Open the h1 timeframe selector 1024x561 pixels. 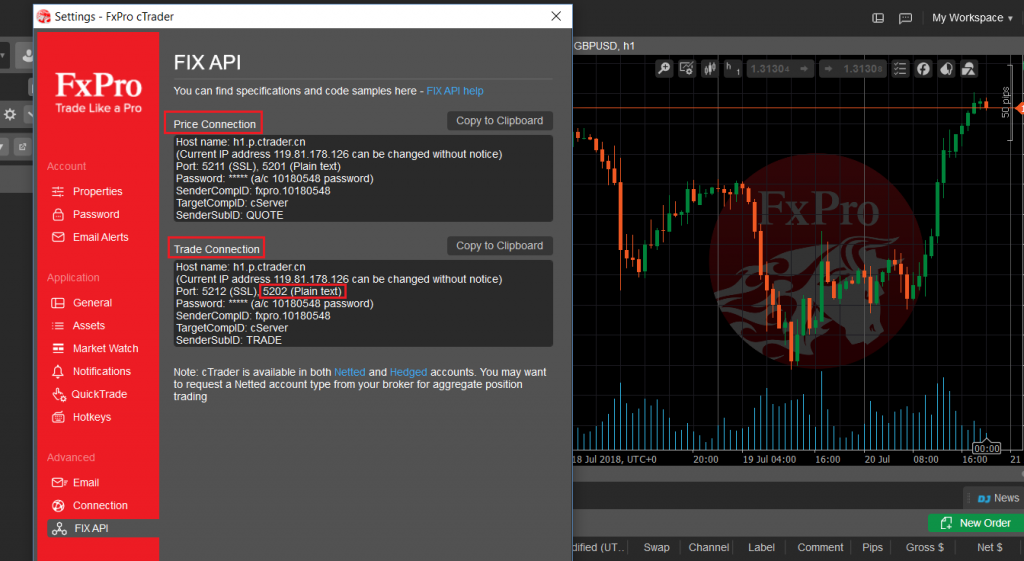[x=733, y=69]
